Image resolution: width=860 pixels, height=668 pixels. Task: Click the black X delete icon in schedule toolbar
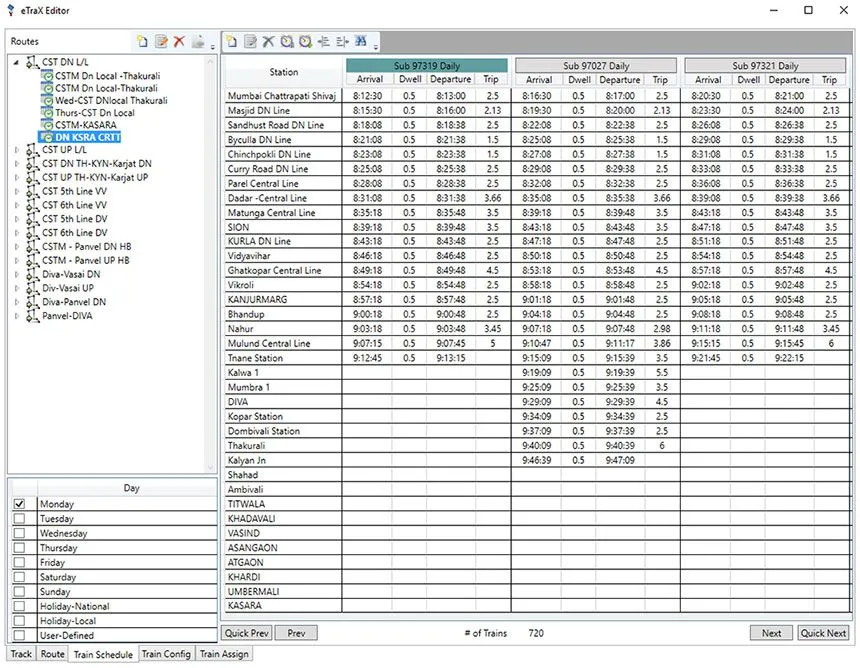point(268,42)
